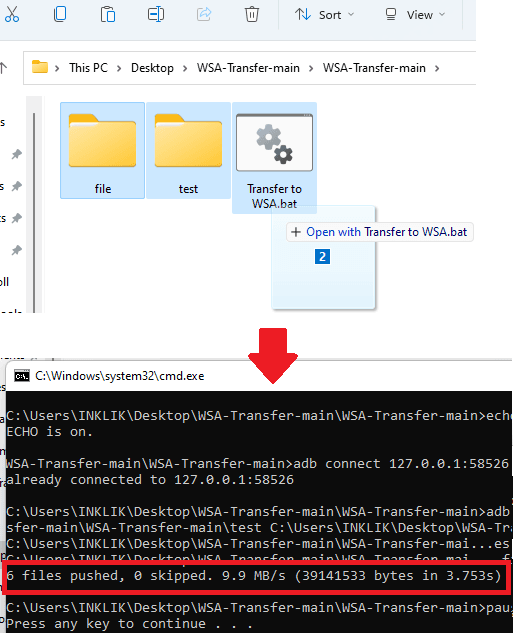
Task: Select the test folder
Action: pyautogui.click(x=188, y=151)
